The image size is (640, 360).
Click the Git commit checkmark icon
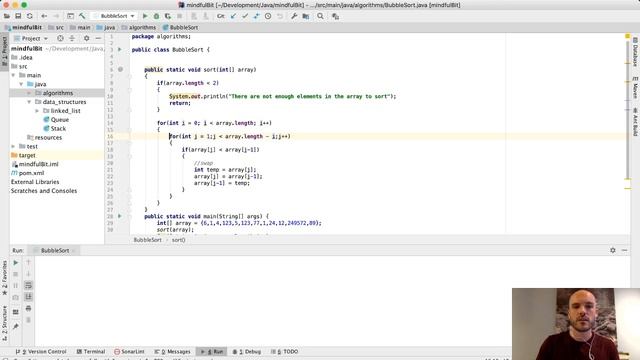245,16
